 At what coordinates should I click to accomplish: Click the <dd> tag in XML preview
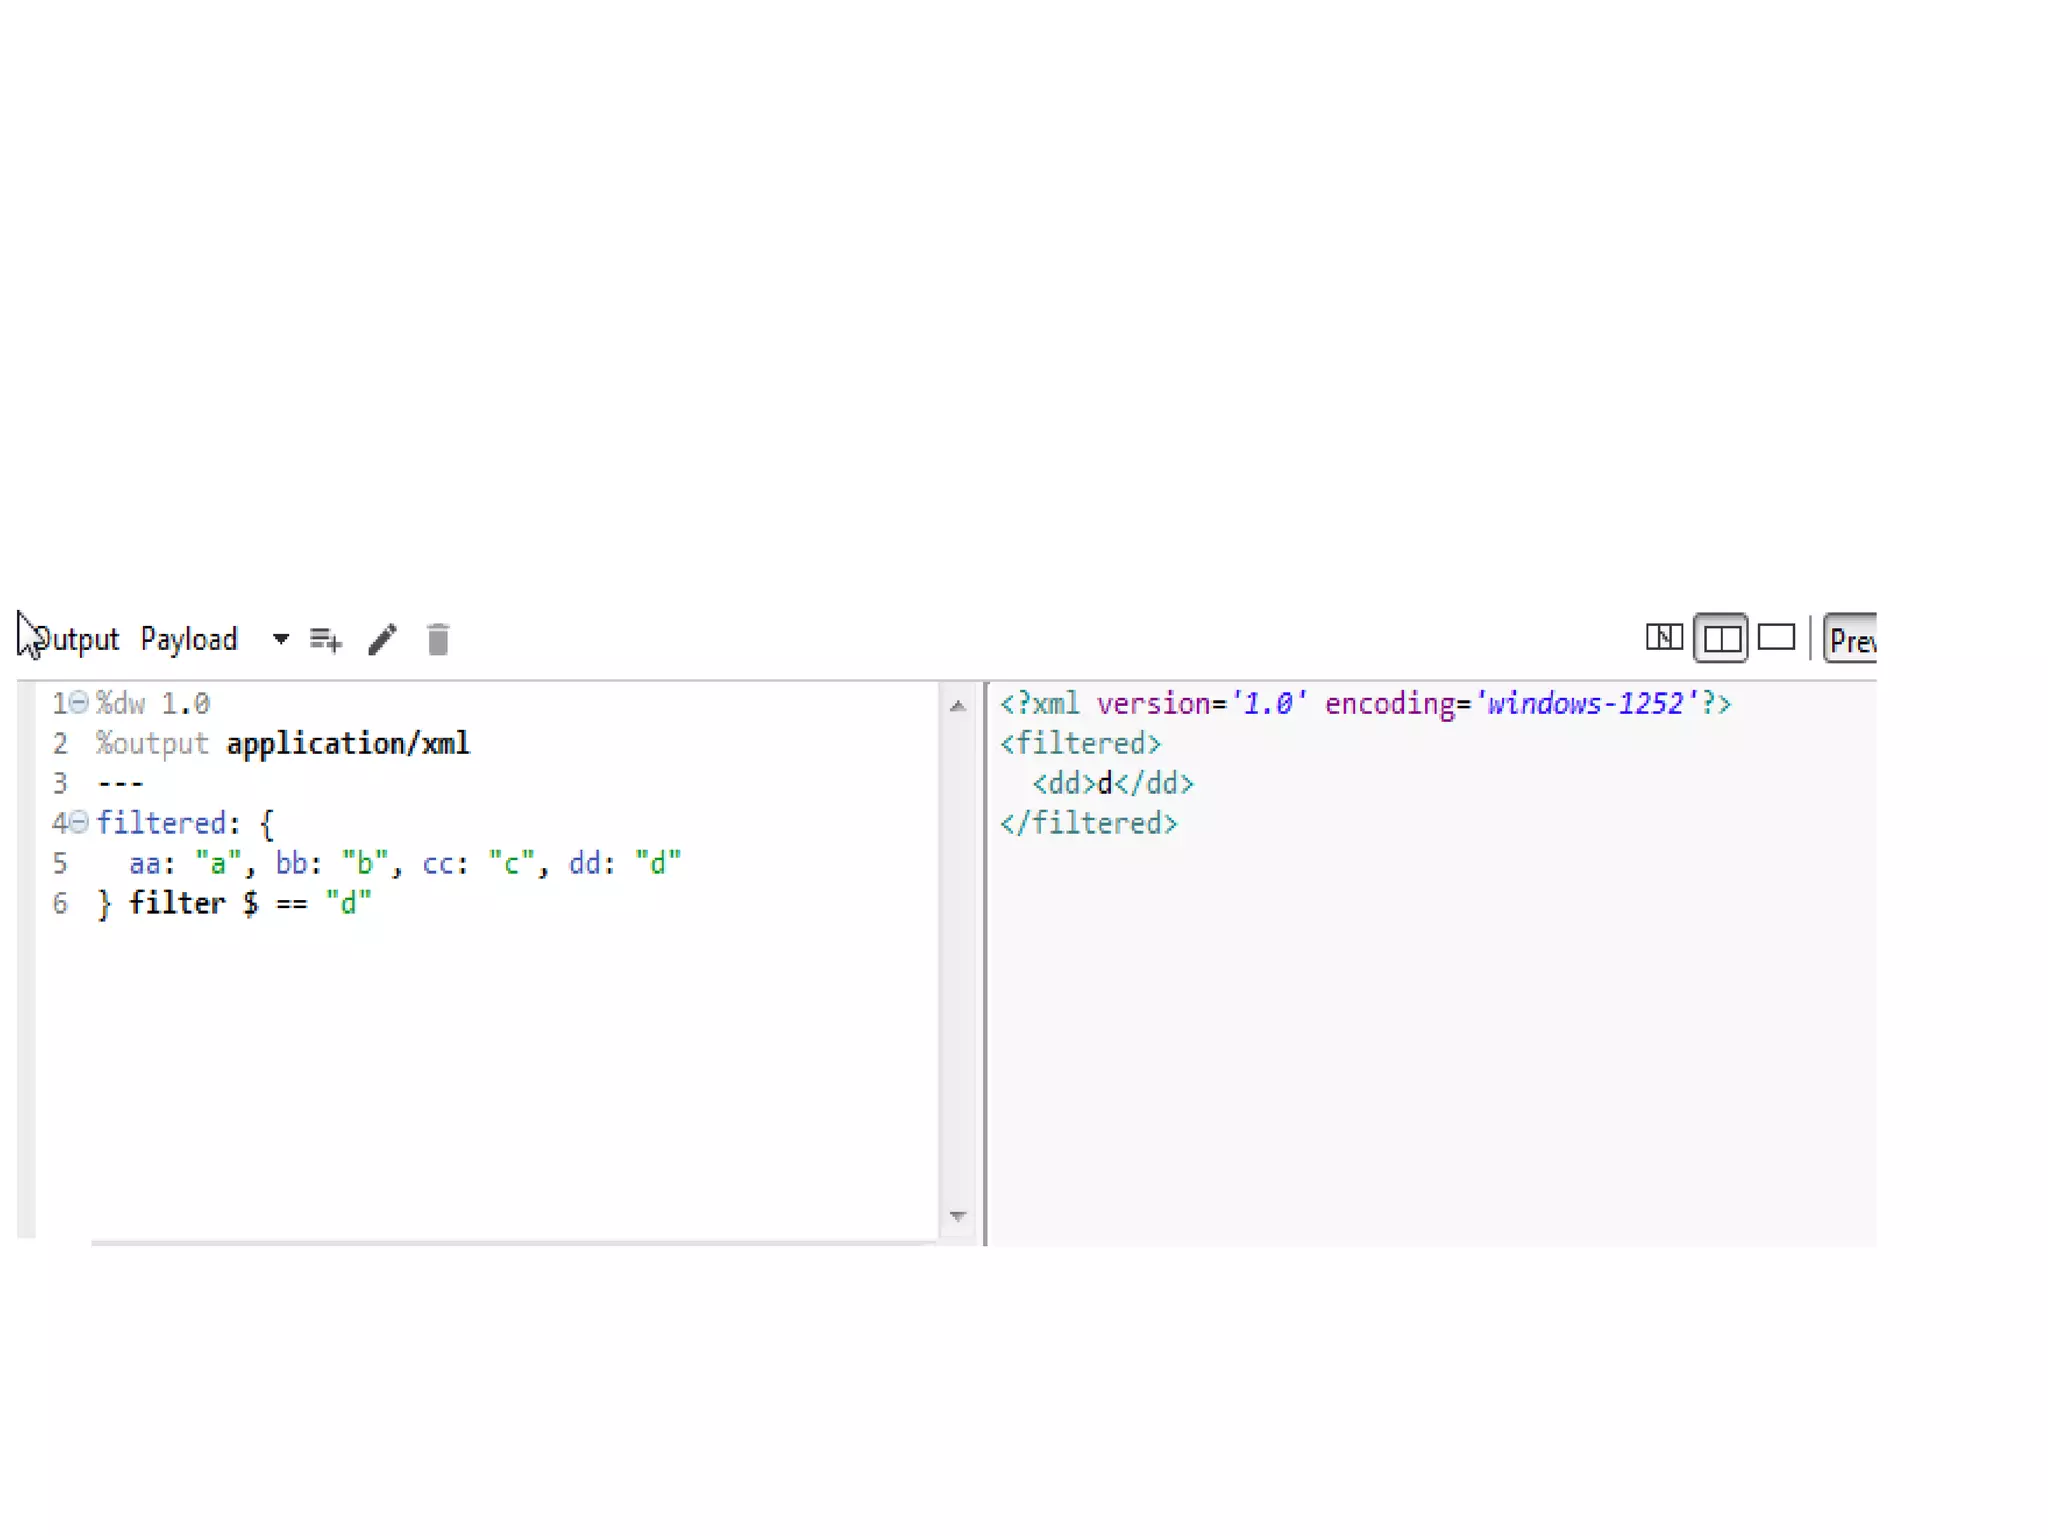(x=1064, y=783)
